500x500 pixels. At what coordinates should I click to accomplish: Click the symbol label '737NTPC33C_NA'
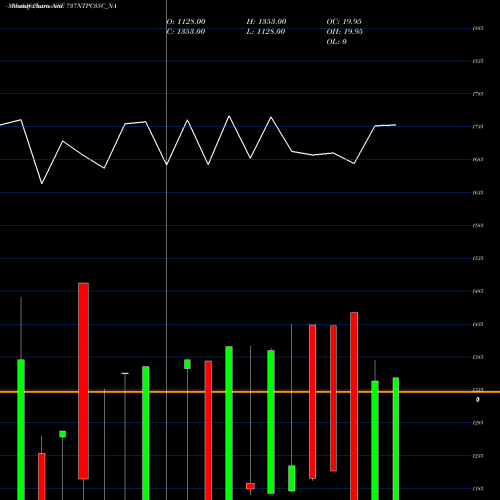(x=91, y=6)
